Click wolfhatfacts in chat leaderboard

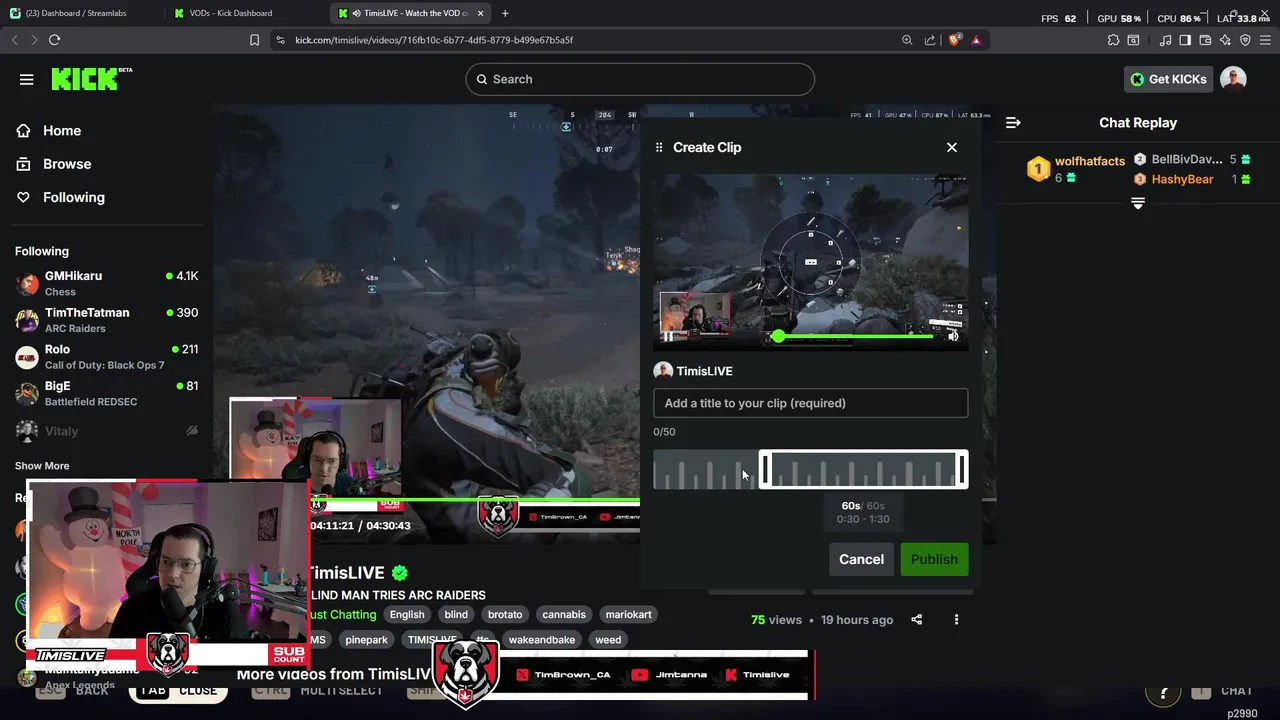coord(1090,161)
